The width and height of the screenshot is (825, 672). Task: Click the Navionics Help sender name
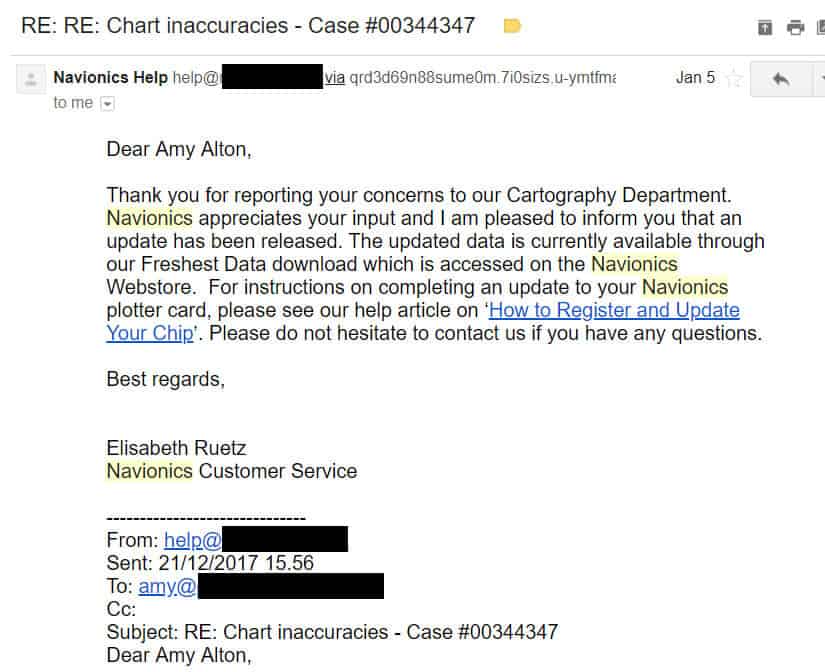point(110,77)
